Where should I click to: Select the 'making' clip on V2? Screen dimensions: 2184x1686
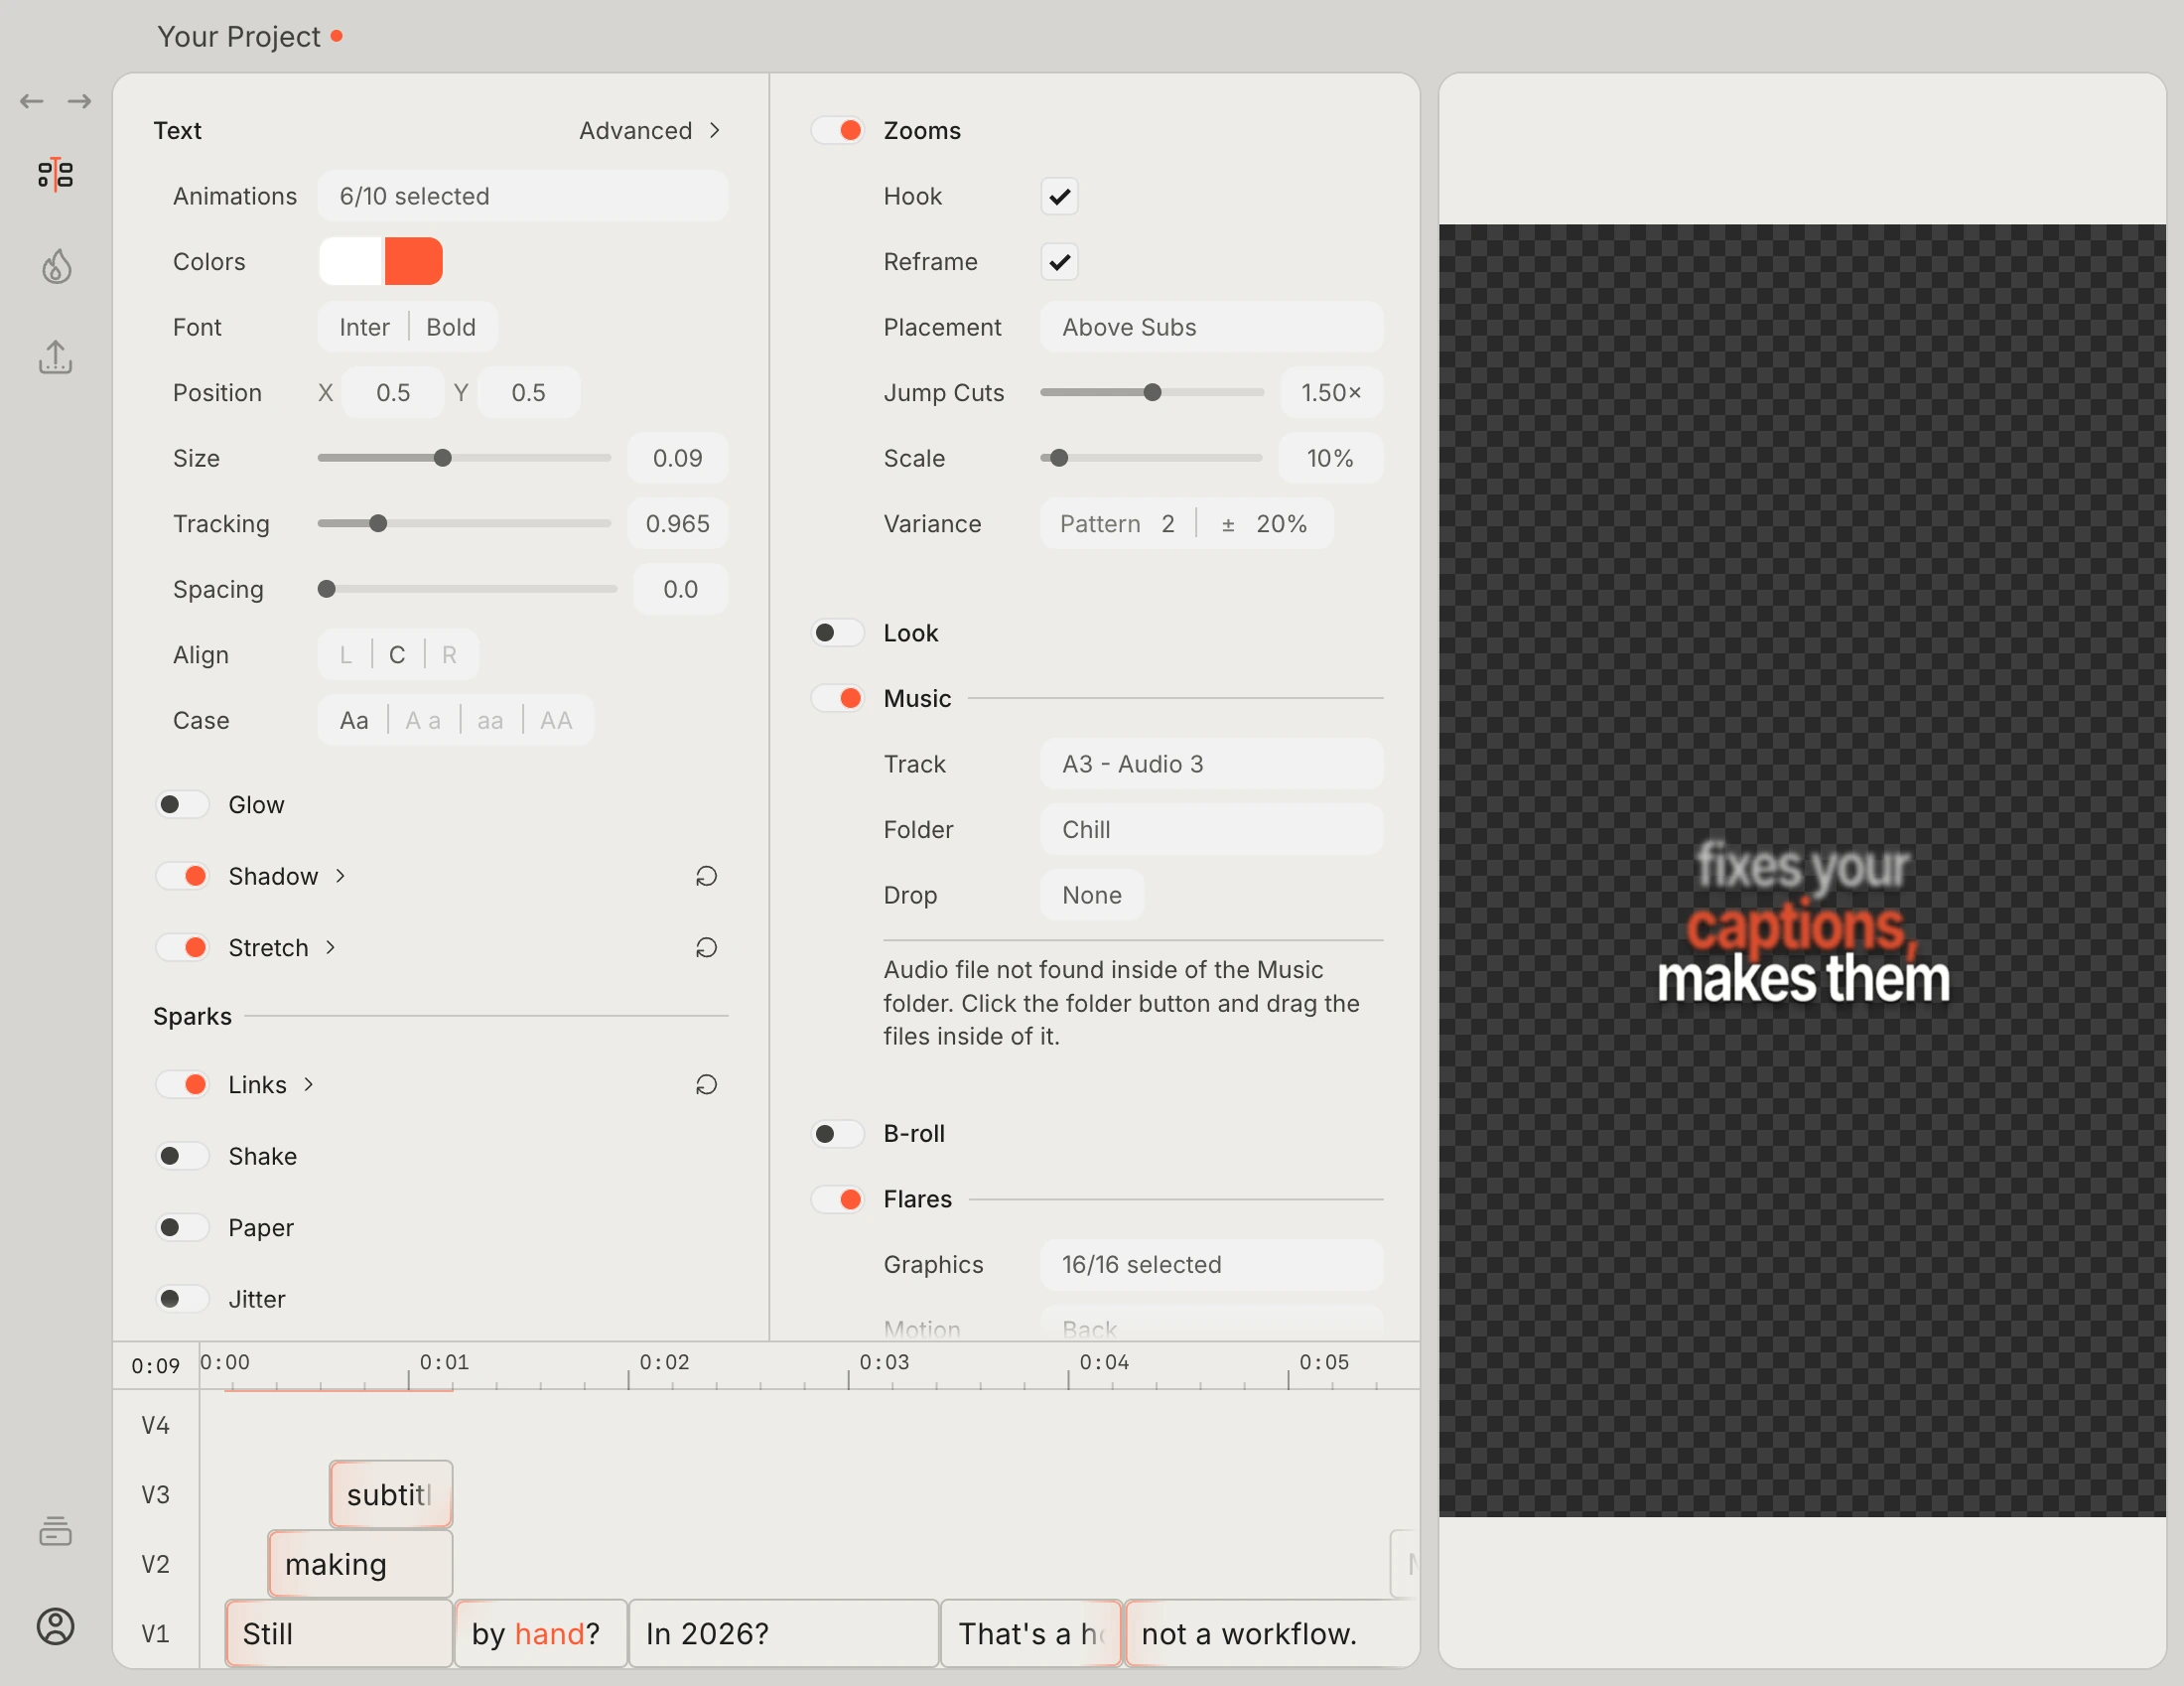point(360,1563)
